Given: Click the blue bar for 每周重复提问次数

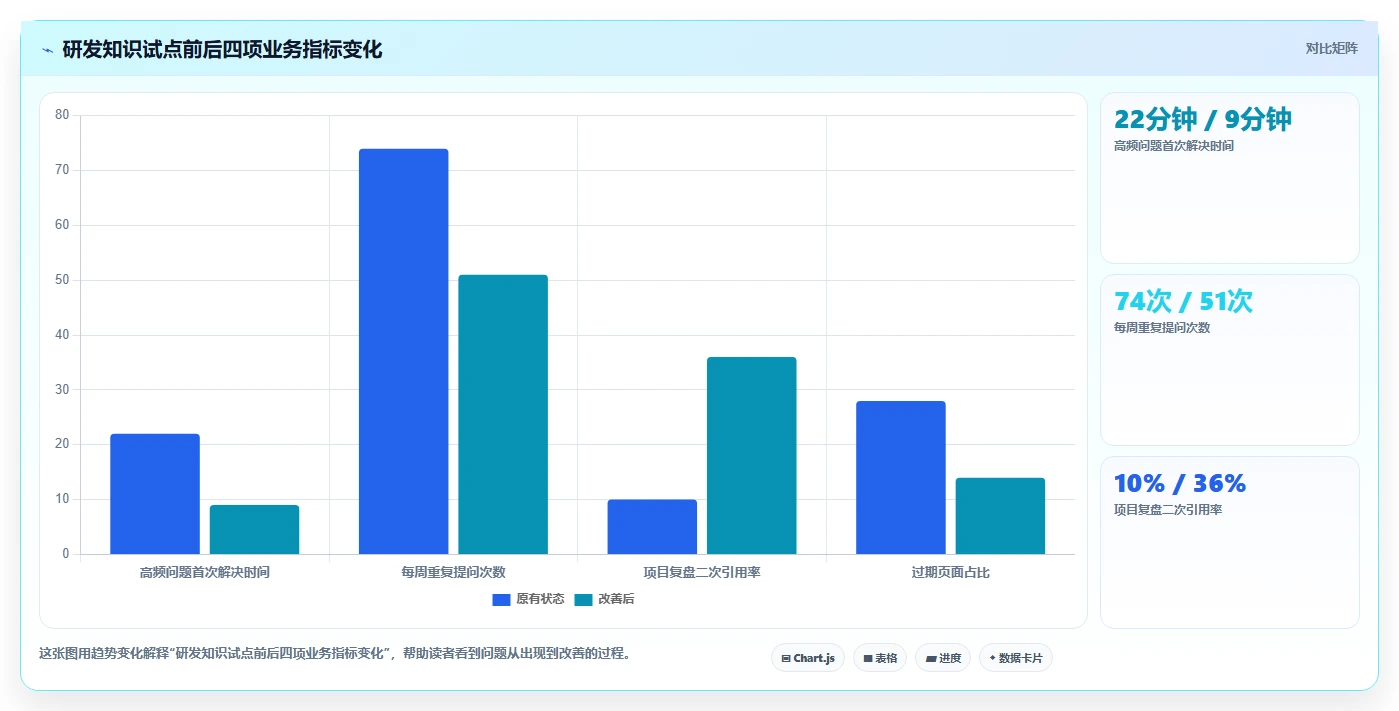Looking at the screenshot, I should 404,351.
